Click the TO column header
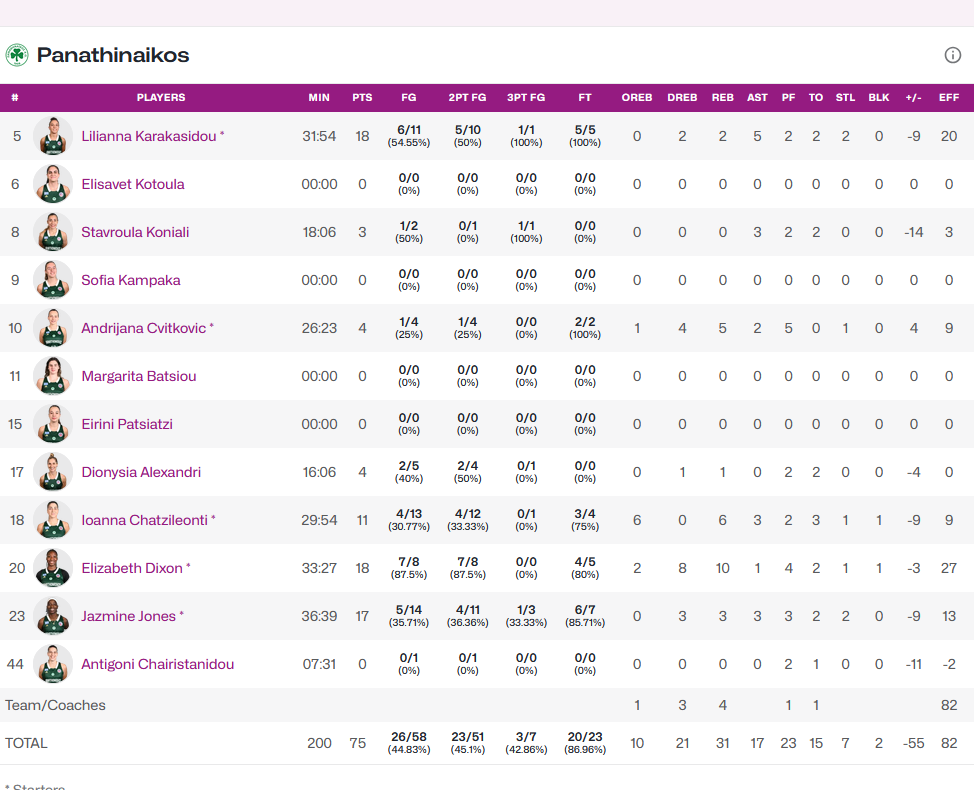This screenshot has height=790, width=974. tap(816, 98)
